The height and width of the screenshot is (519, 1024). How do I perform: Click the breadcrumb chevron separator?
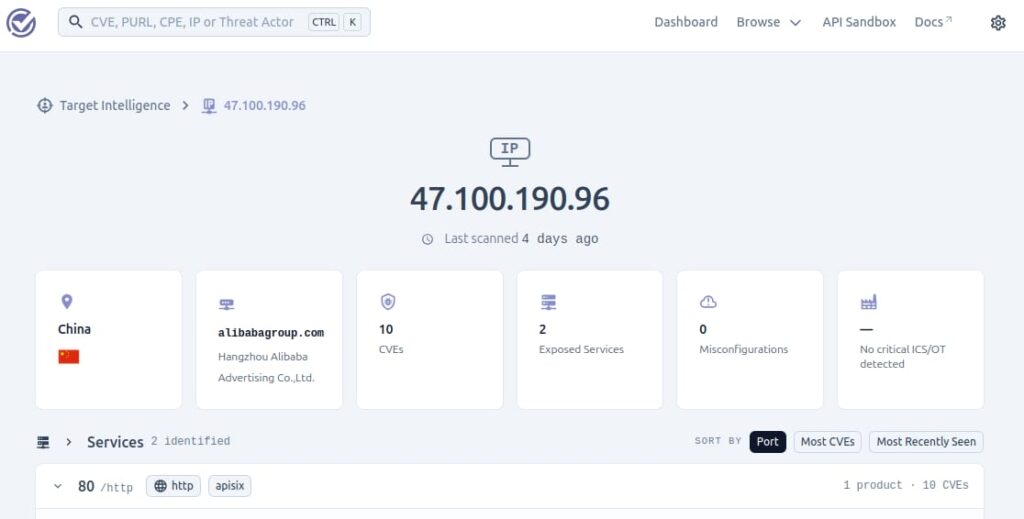(x=185, y=105)
